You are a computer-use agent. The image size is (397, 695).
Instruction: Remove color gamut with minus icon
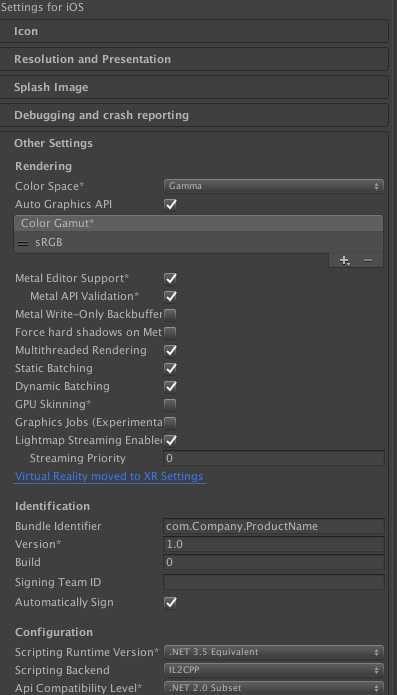coord(367,261)
